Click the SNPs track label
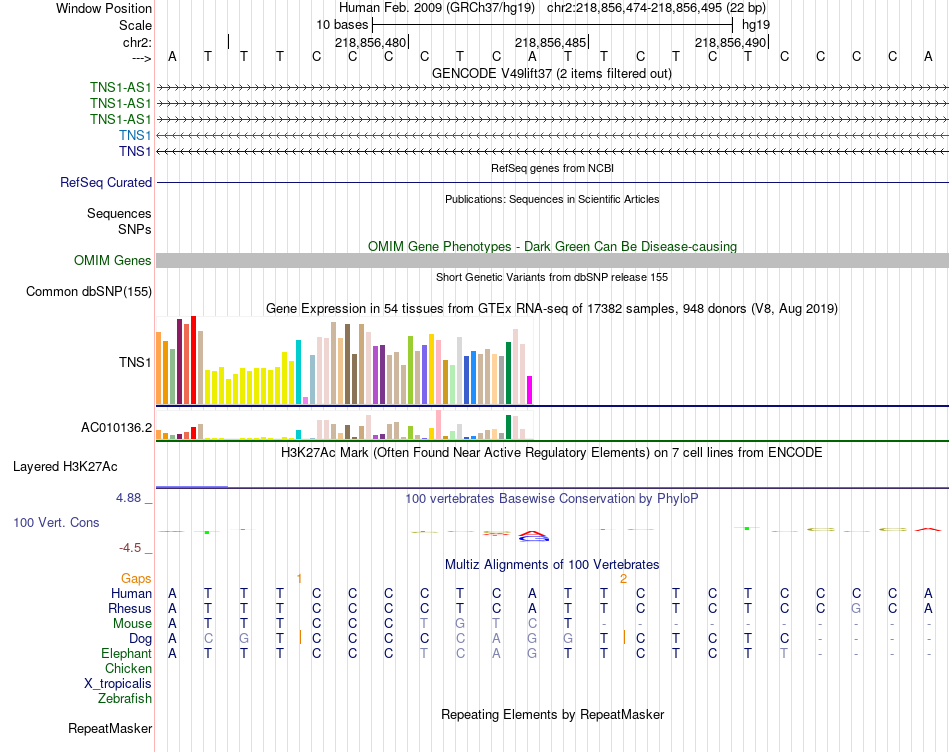 pyautogui.click(x=135, y=229)
